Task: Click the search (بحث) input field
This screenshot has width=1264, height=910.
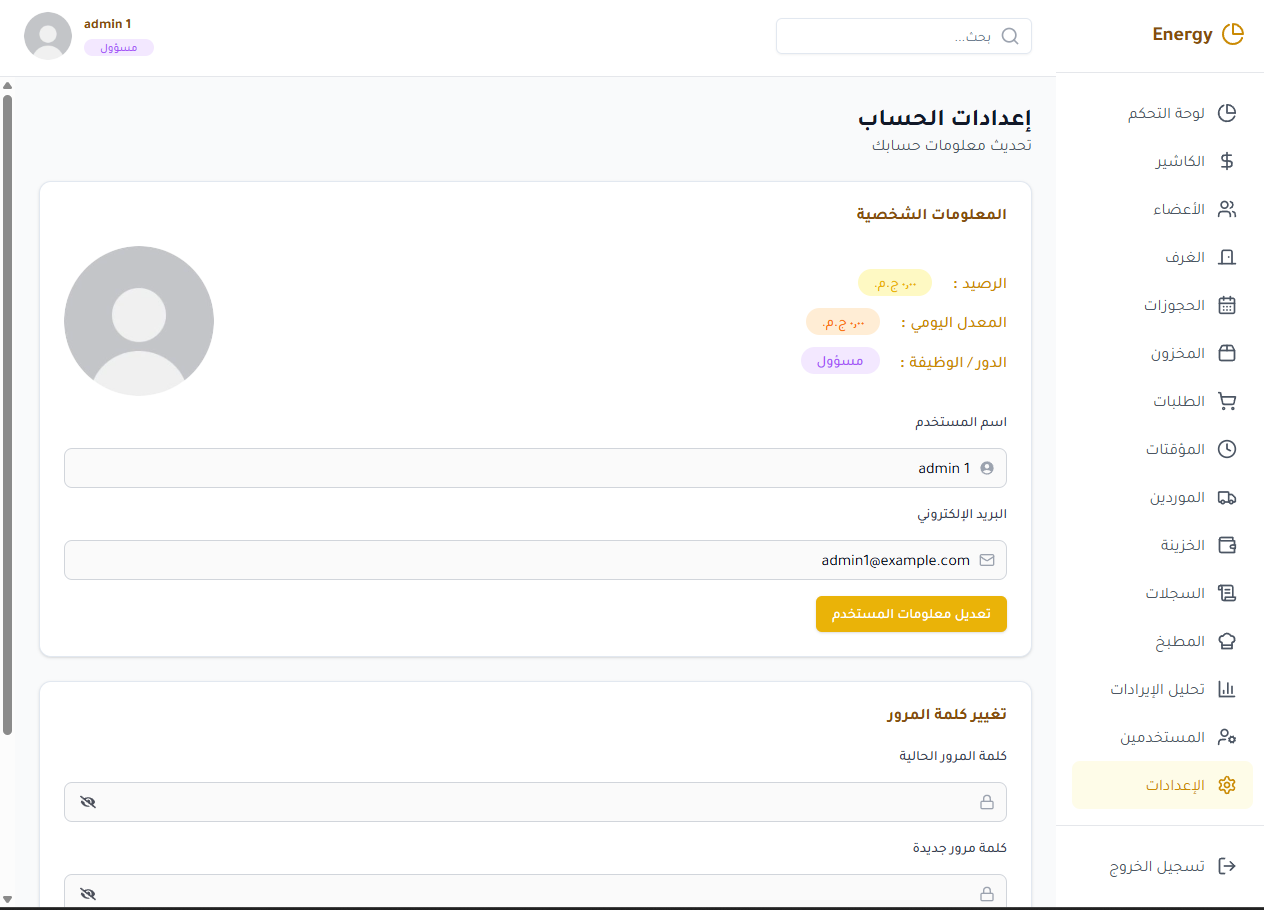Action: 890,36
